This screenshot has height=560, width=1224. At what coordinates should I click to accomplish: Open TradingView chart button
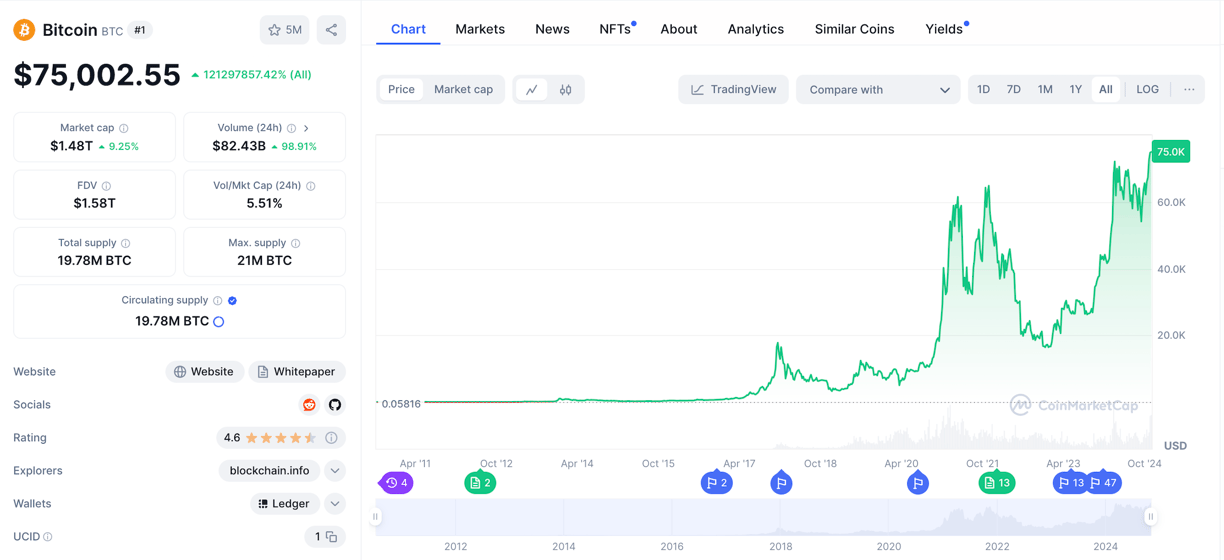[x=733, y=90]
